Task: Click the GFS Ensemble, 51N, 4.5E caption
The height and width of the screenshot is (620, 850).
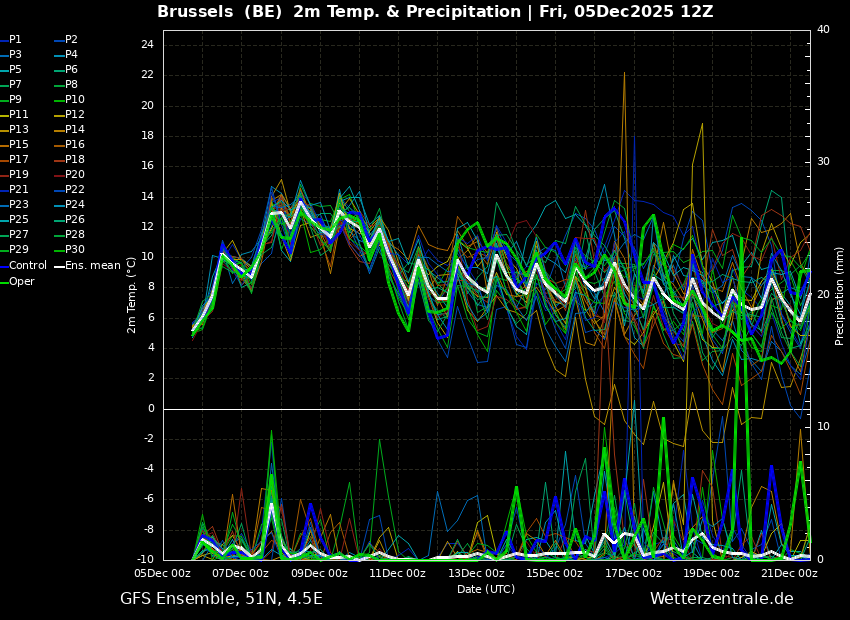Action: pyautogui.click(x=221, y=599)
